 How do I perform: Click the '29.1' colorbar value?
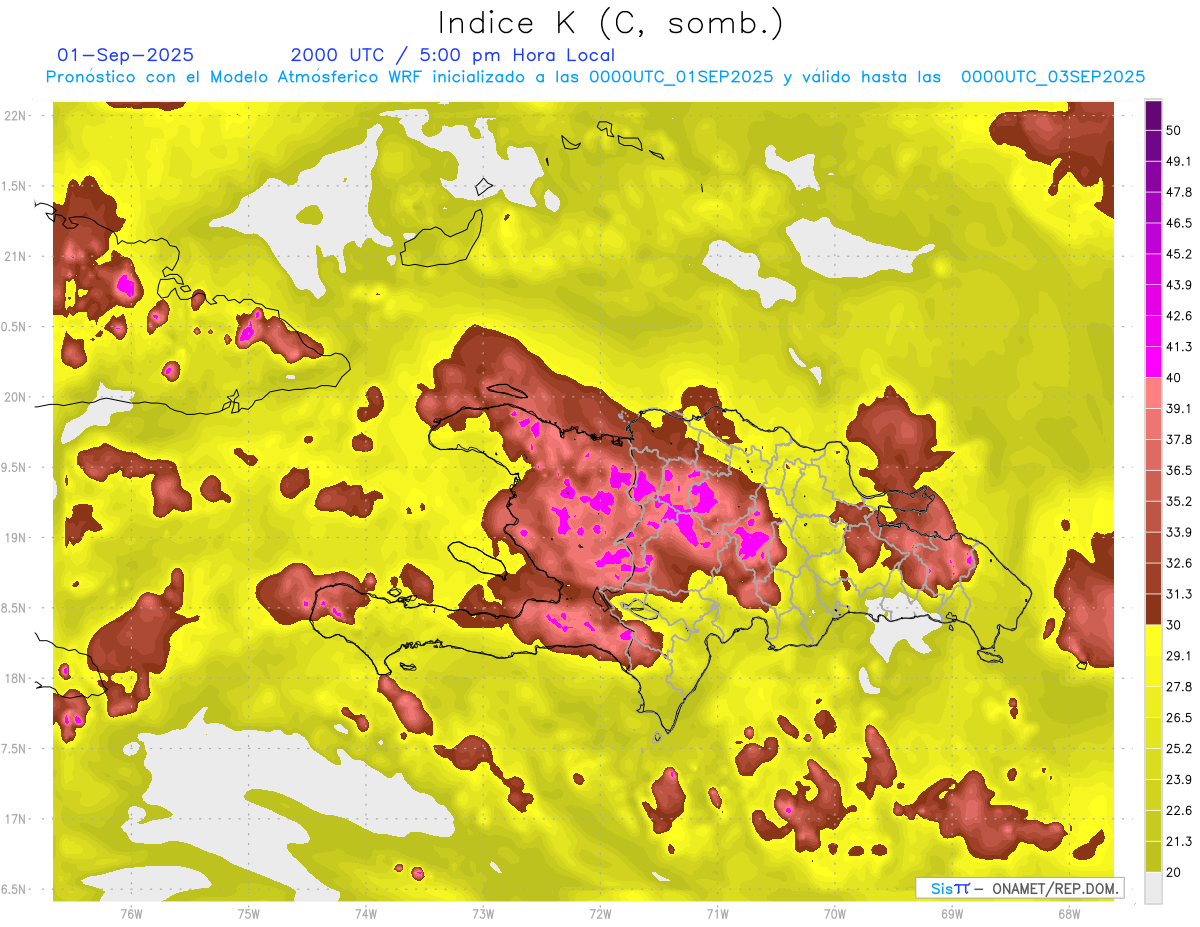[1179, 656]
